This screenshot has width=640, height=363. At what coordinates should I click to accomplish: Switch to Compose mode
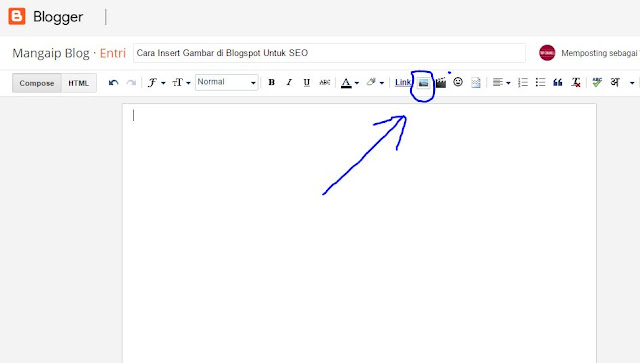(x=37, y=83)
